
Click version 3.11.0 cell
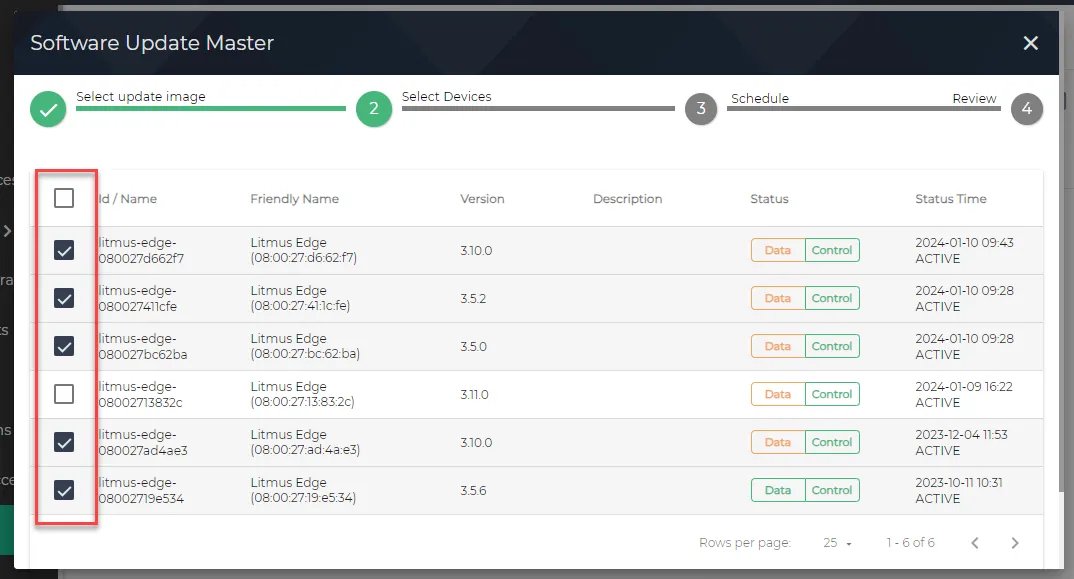(x=474, y=395)
